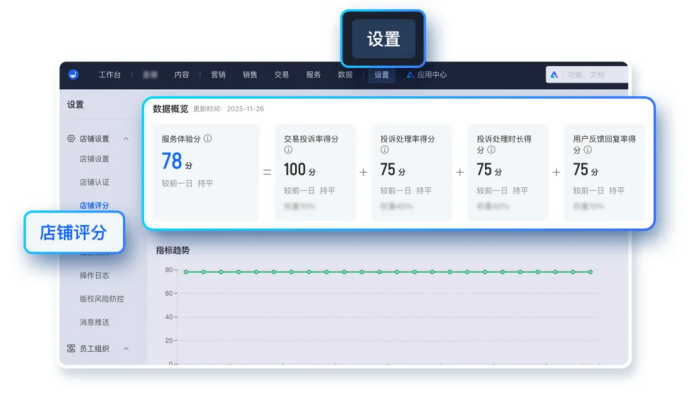This screenshot has width=692, height=408.
Task: Click the last data point on the trend line
Action: (x=590, y=272)
